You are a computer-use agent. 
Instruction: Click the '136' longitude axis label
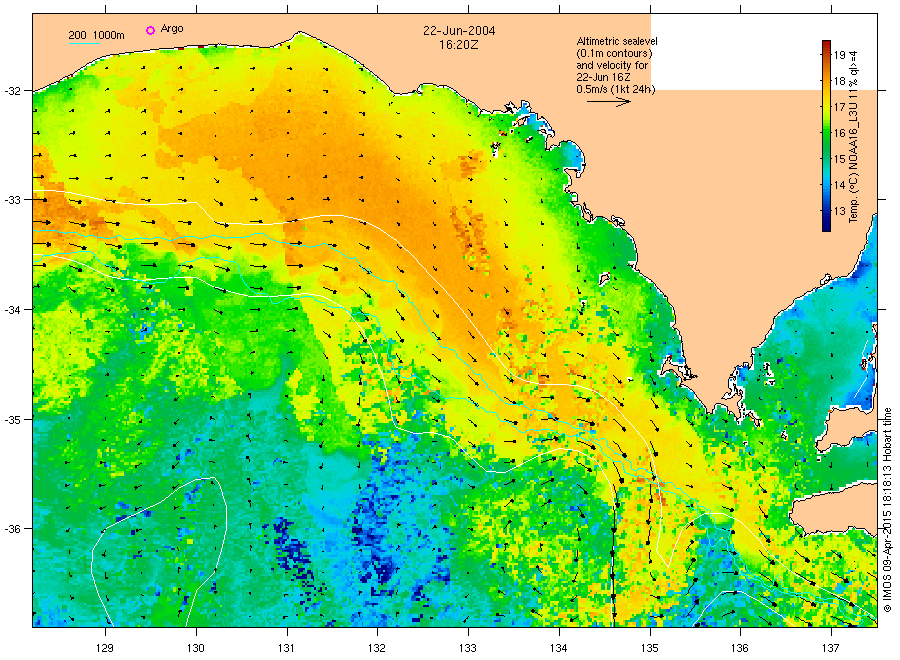740,648
